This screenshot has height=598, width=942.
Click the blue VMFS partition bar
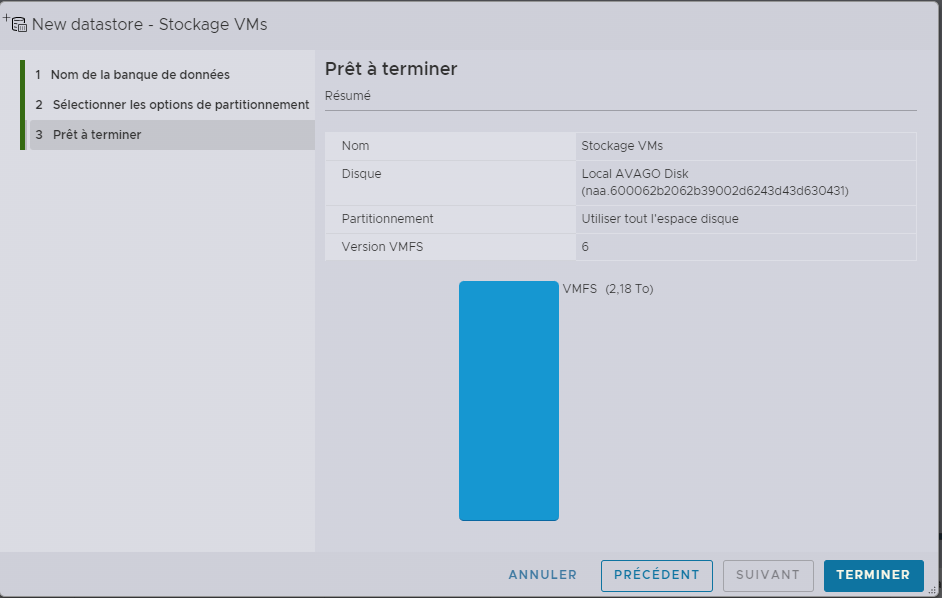(508, 400)
